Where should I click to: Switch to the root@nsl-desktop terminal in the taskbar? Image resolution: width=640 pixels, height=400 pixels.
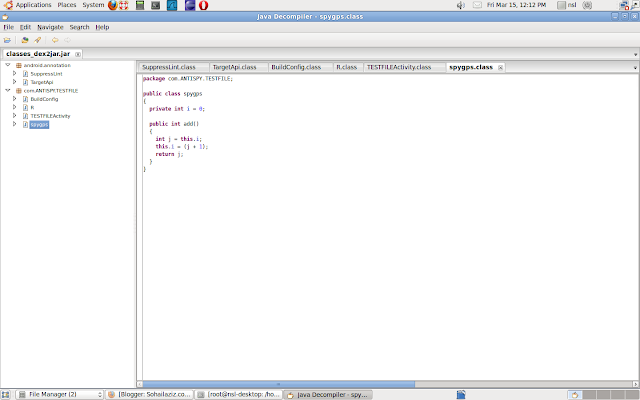[239, 395]
